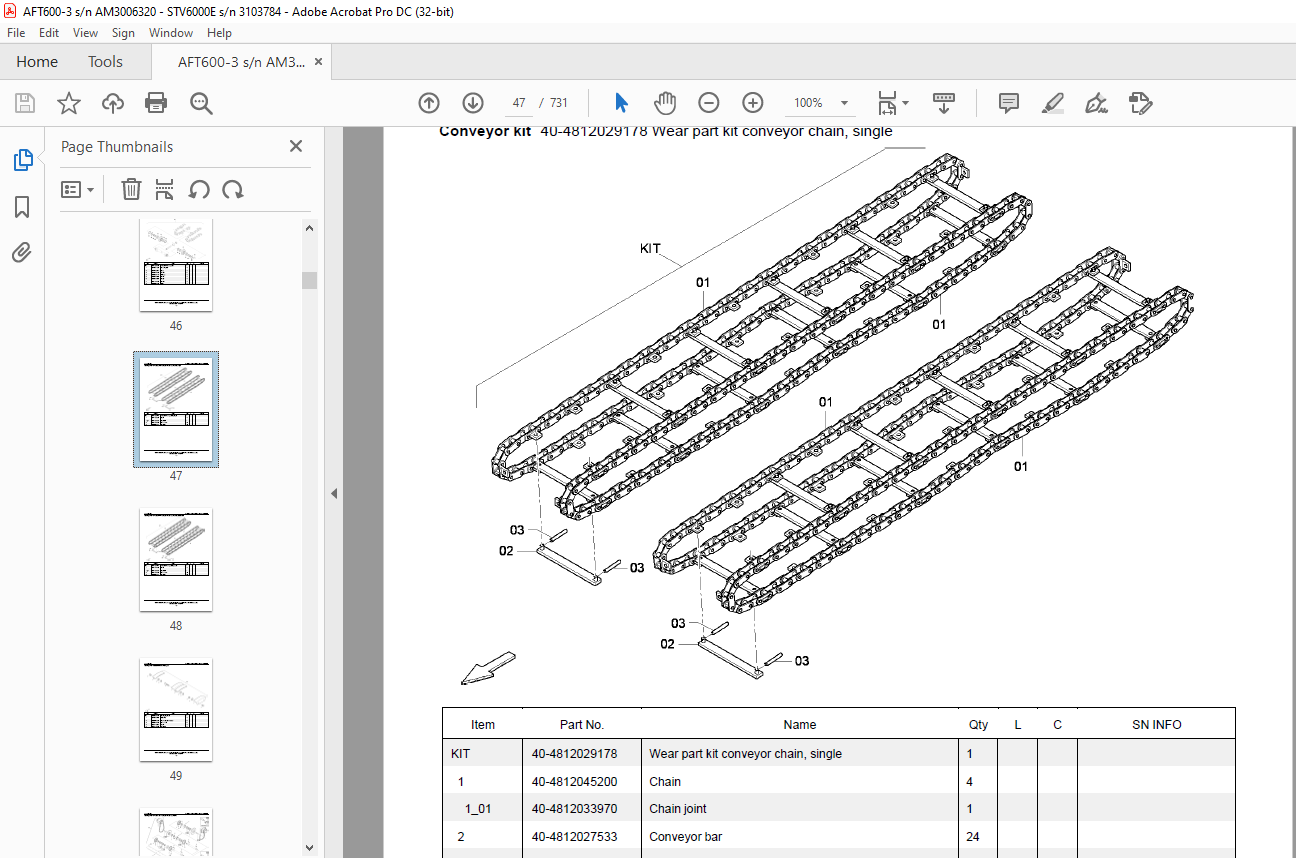Delete selected page with trash icon
The width and height of the screenshot is (1296, 858).
131,189
